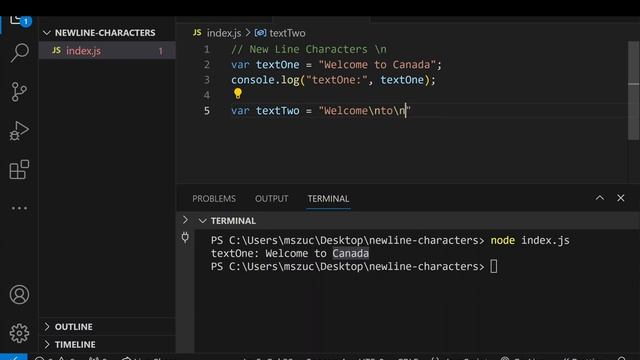This screenshot has height=360, width=640.
Task: Click textTwo in the breadcrumb path
Action: [287, 33]
